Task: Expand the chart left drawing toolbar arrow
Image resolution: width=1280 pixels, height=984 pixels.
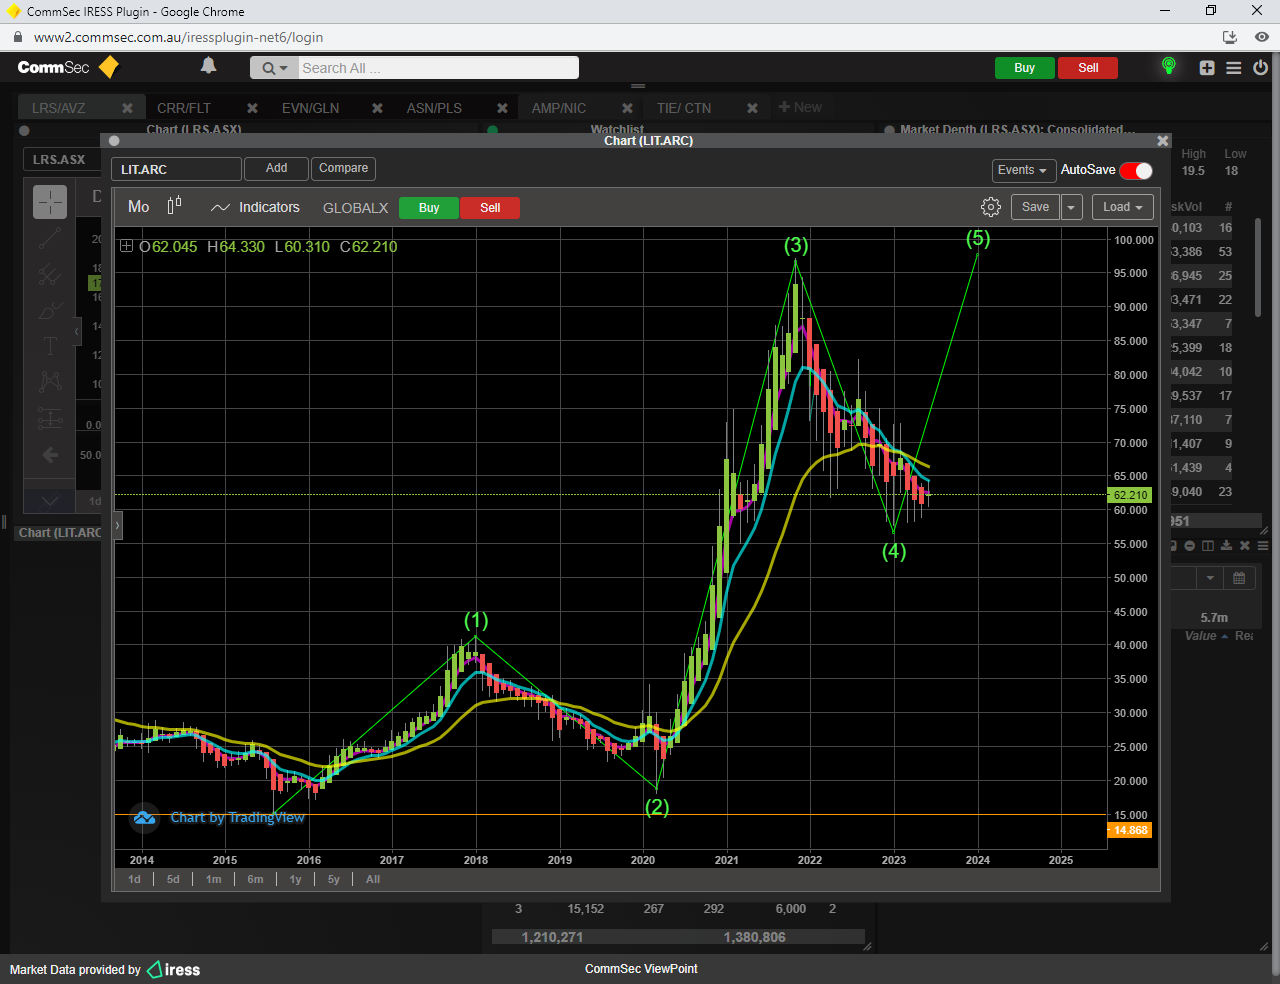Action: 117,525
